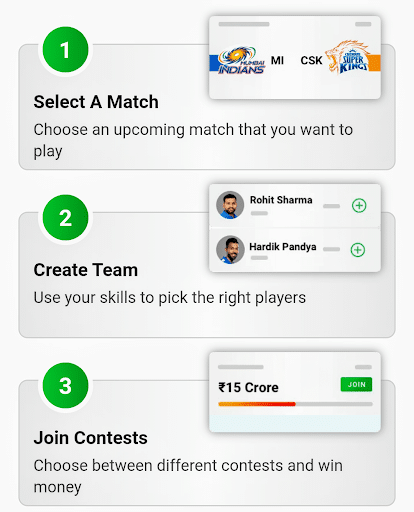Screen dimensions: 414x512
Task: Select the Hardik Pandya player name
Action: coord(283,247)
